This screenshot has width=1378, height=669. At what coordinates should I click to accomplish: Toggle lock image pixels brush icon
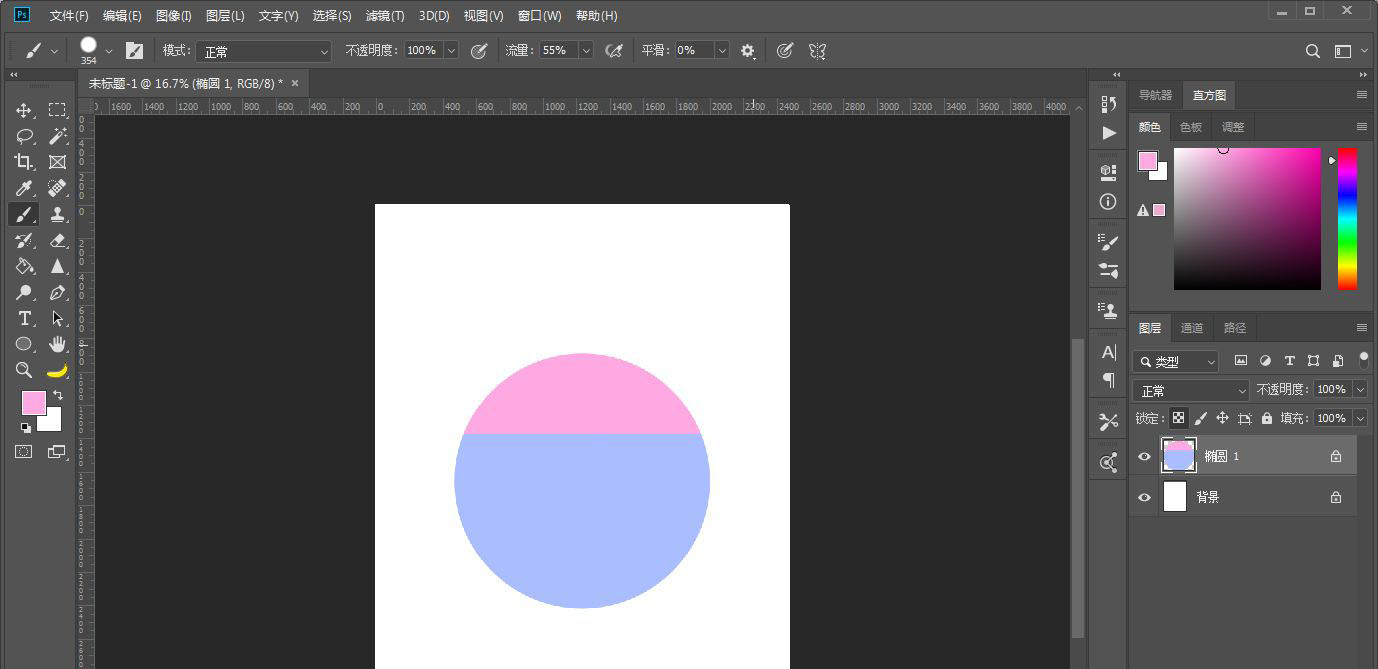pyautogui.click(x=1201, y=418)
